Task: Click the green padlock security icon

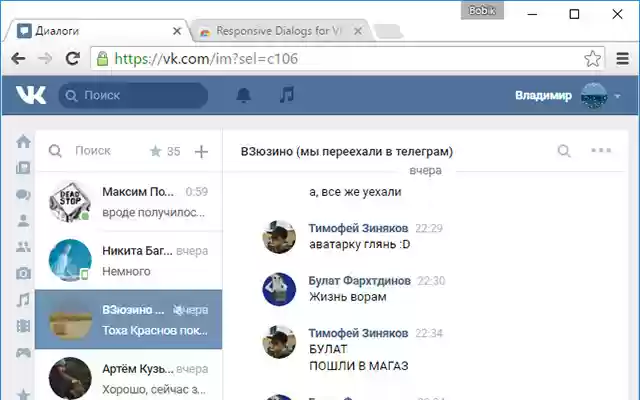Action: click(102, 59)
